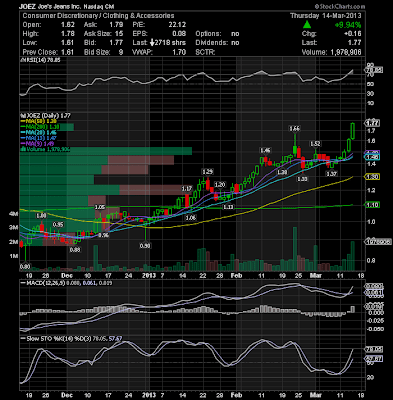Click the 1.37 low label in March
The height and width of the screenshot is (400, 393).
tap(331, 174)
